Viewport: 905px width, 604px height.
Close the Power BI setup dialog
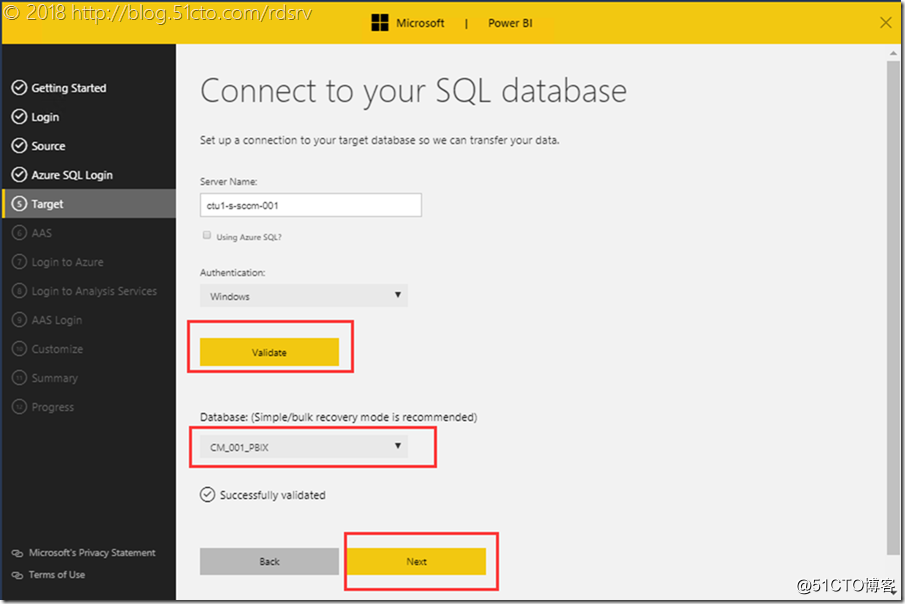tap(885, 23)
